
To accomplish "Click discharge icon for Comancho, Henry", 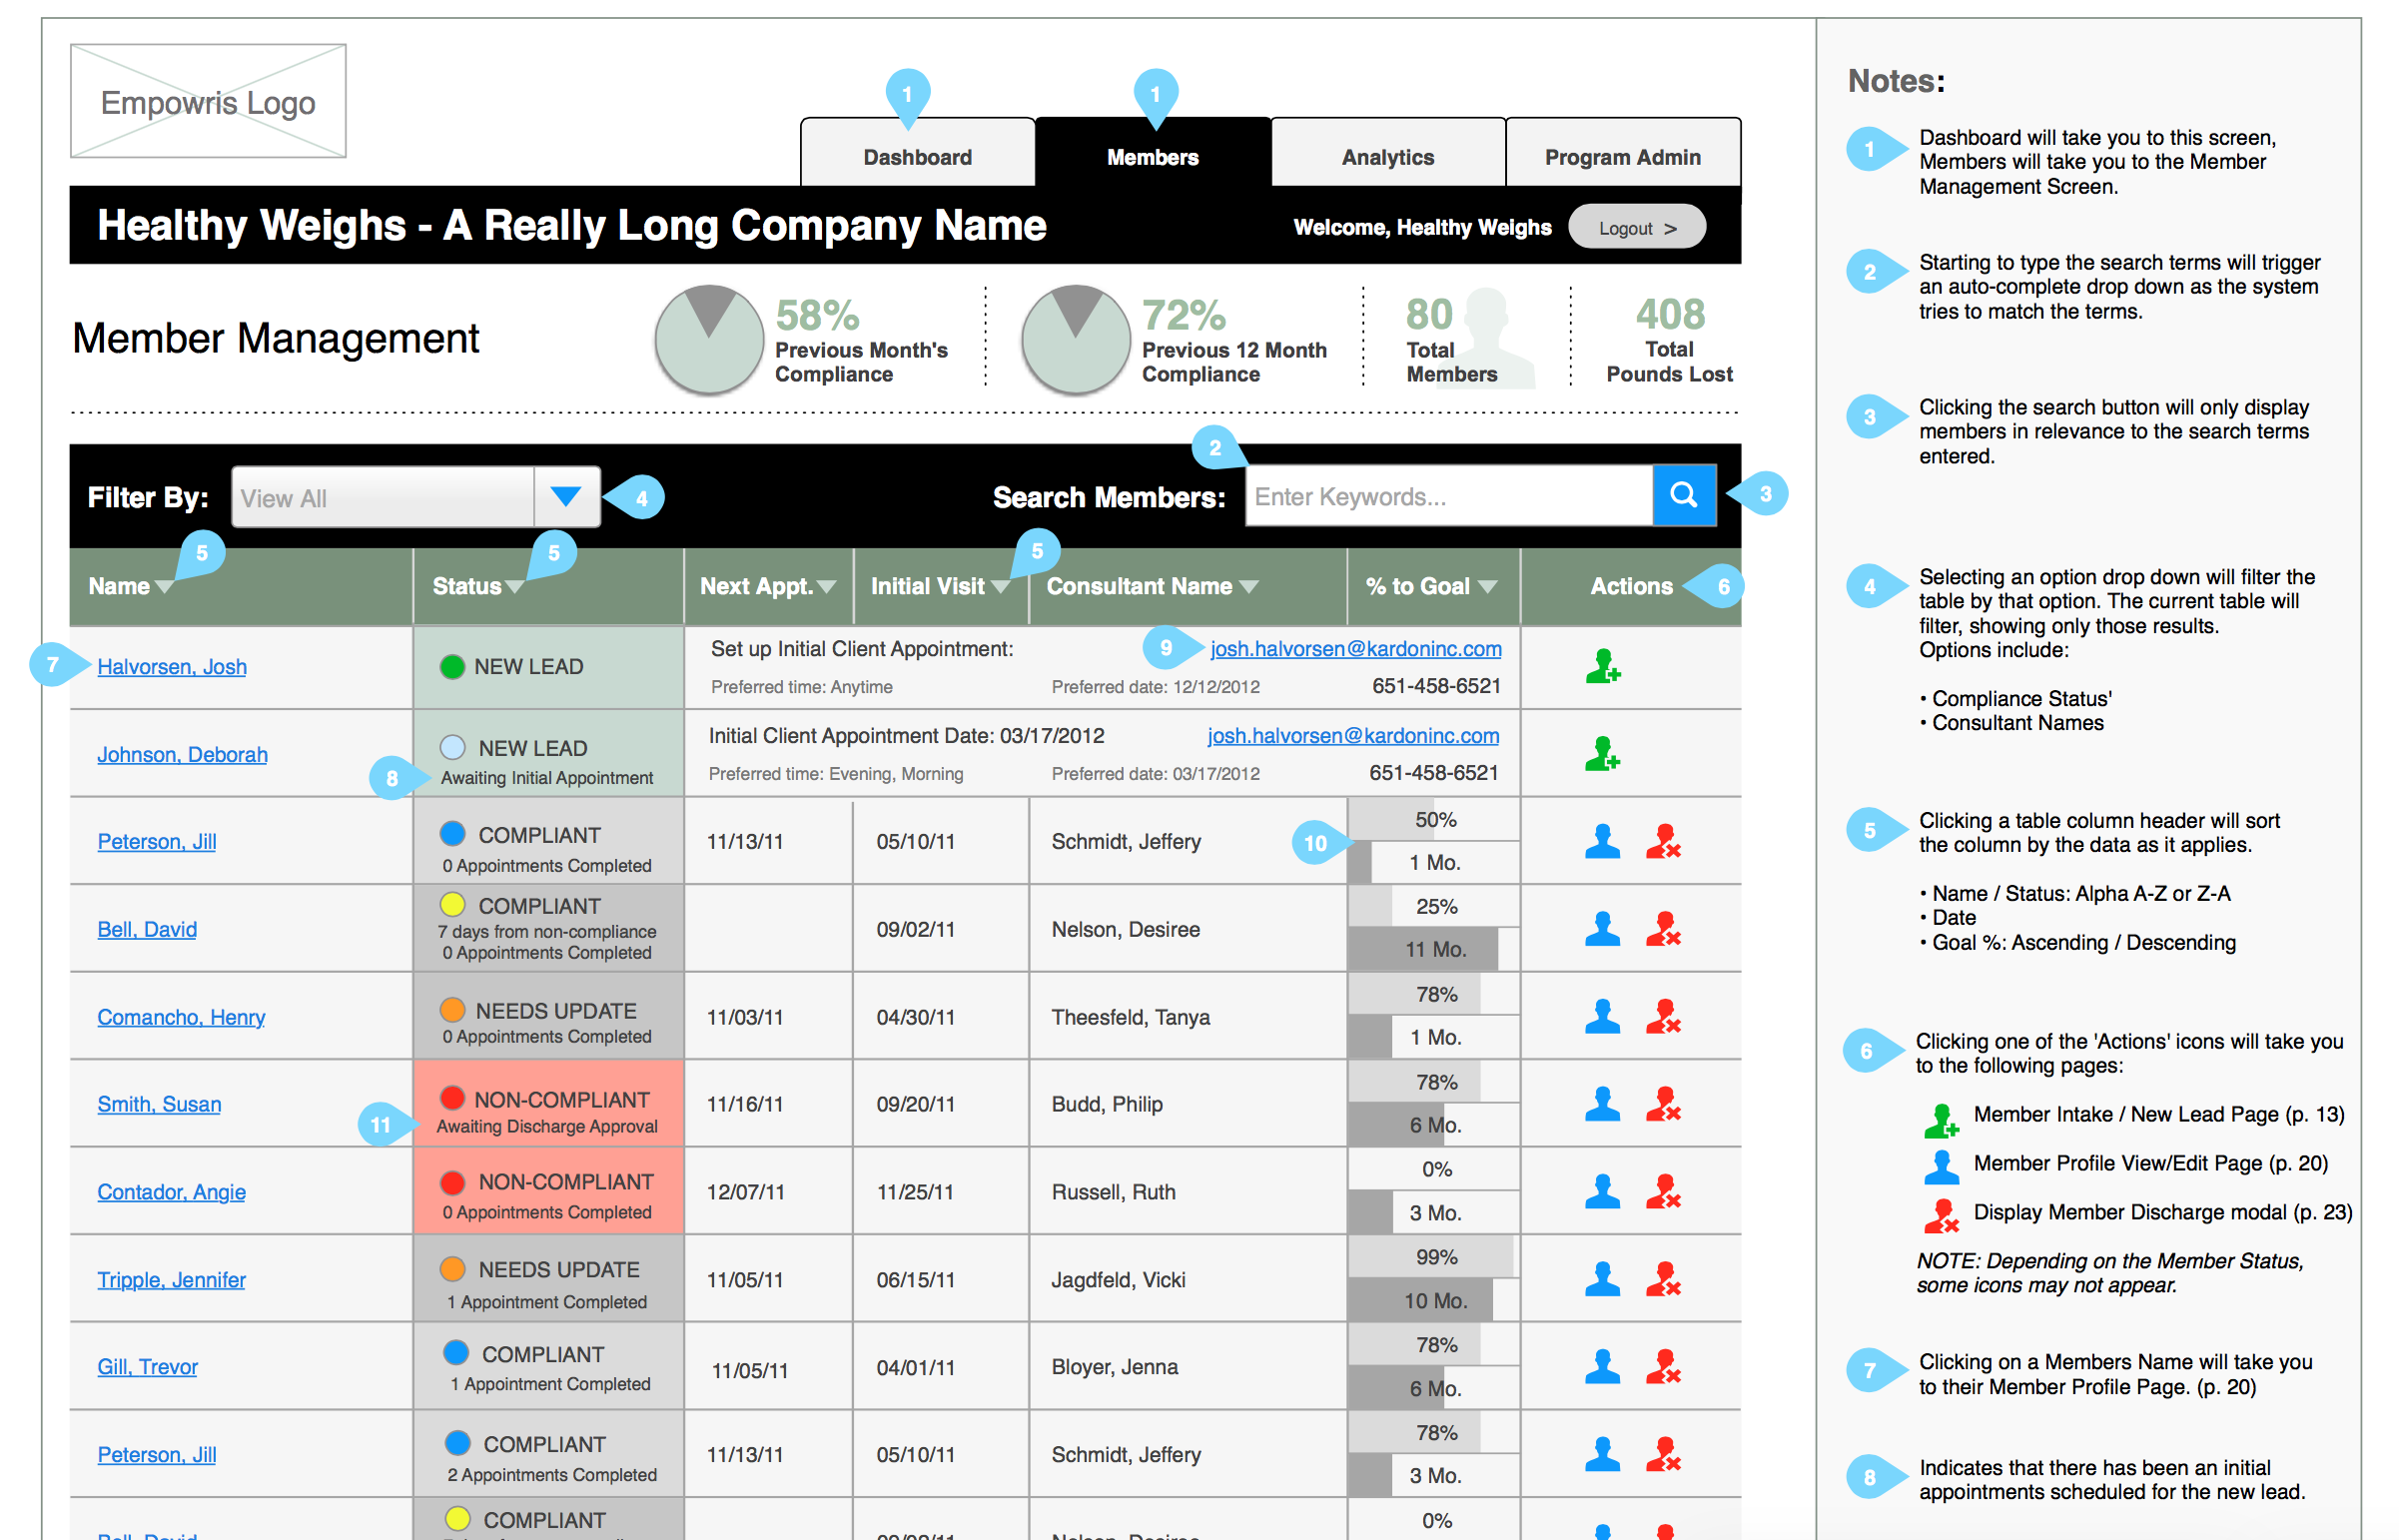I will 1663,1016.
